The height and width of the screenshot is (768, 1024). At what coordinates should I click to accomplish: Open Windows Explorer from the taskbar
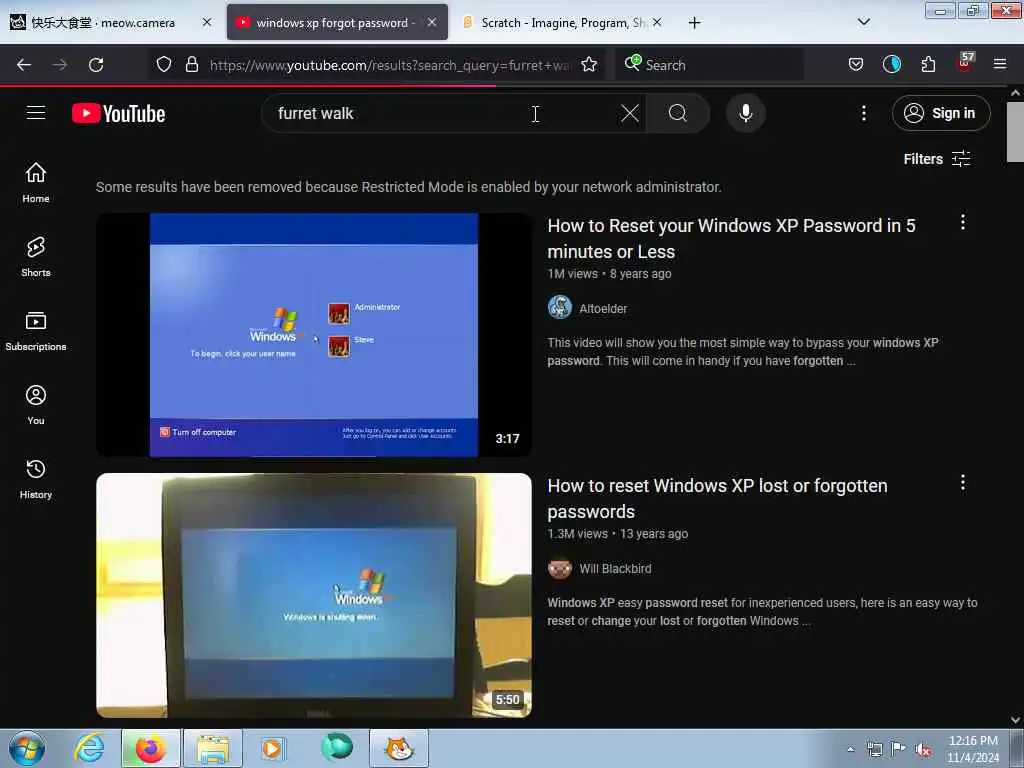point(213,748)
